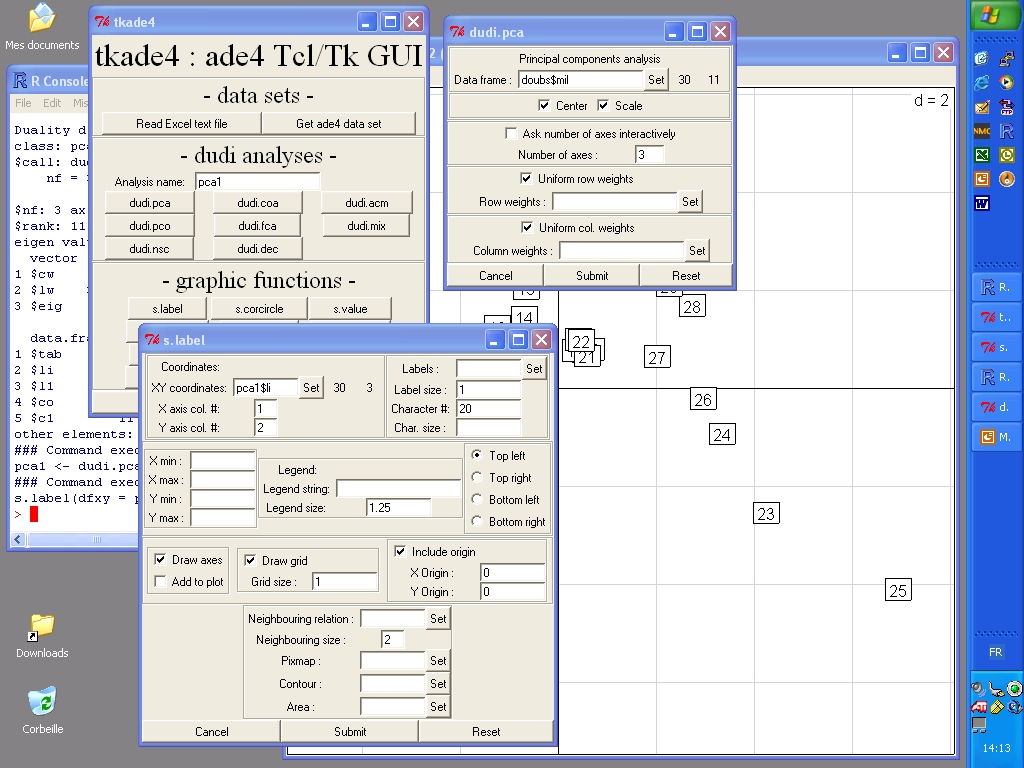Open the Downloads folder shortcut

(42, 626)
